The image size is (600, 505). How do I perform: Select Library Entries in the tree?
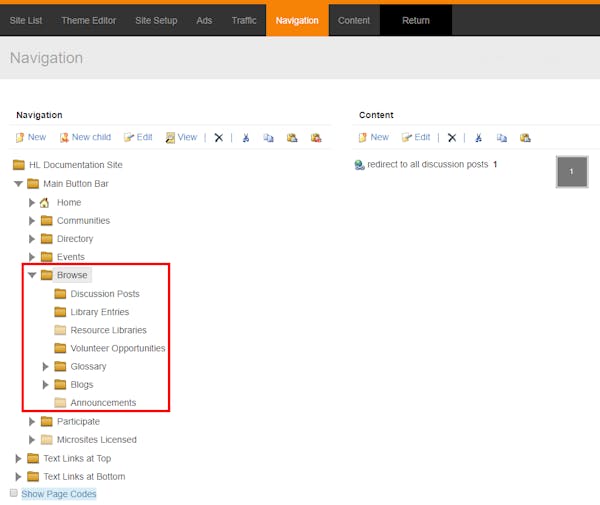(x=99, y=312)
